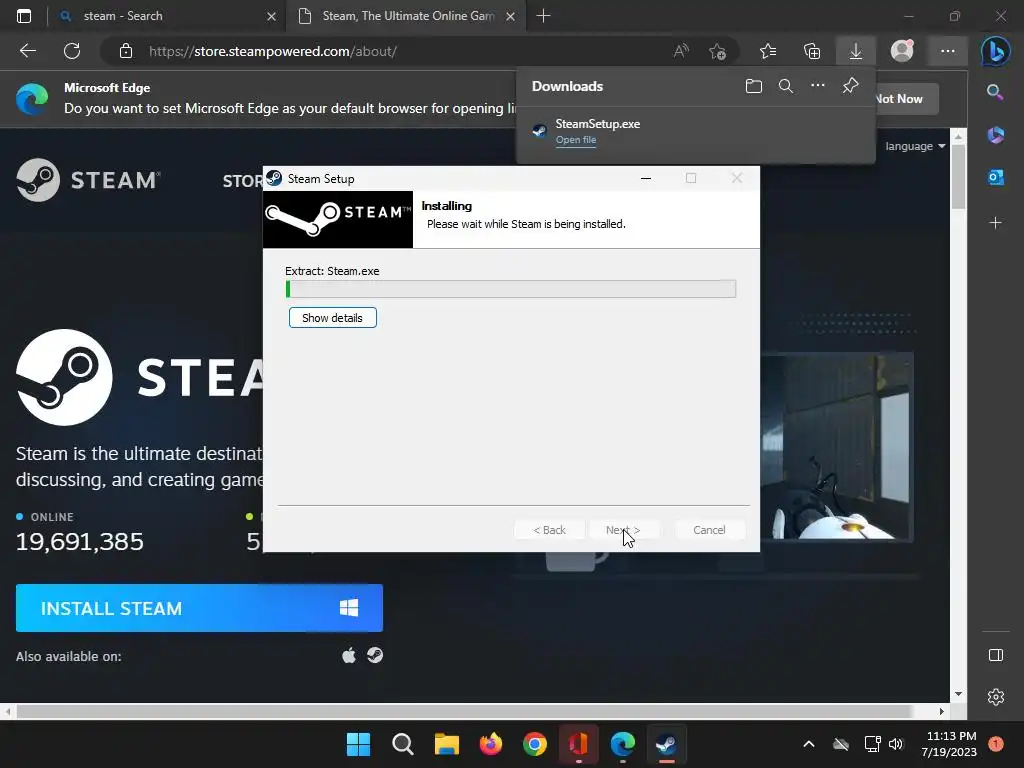
Task: Click the SteamOS platform icon
Action: point(375,655)
